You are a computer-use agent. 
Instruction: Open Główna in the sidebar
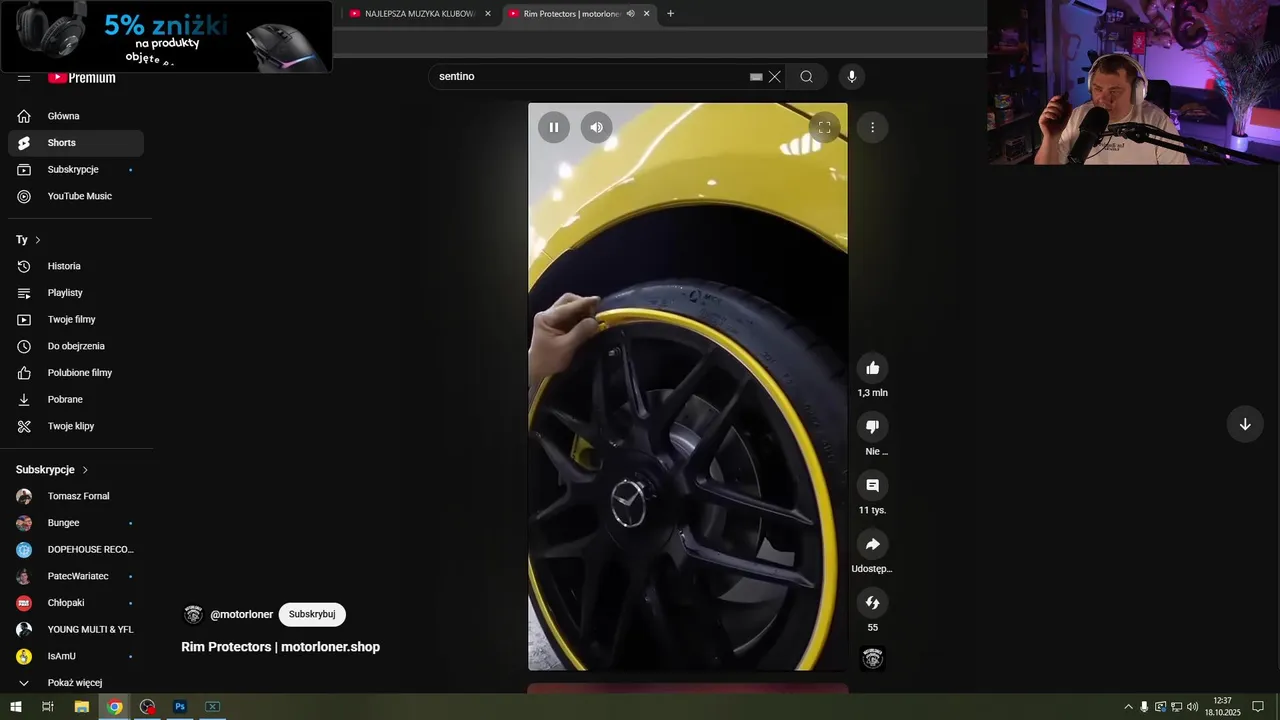click(76, 116)
